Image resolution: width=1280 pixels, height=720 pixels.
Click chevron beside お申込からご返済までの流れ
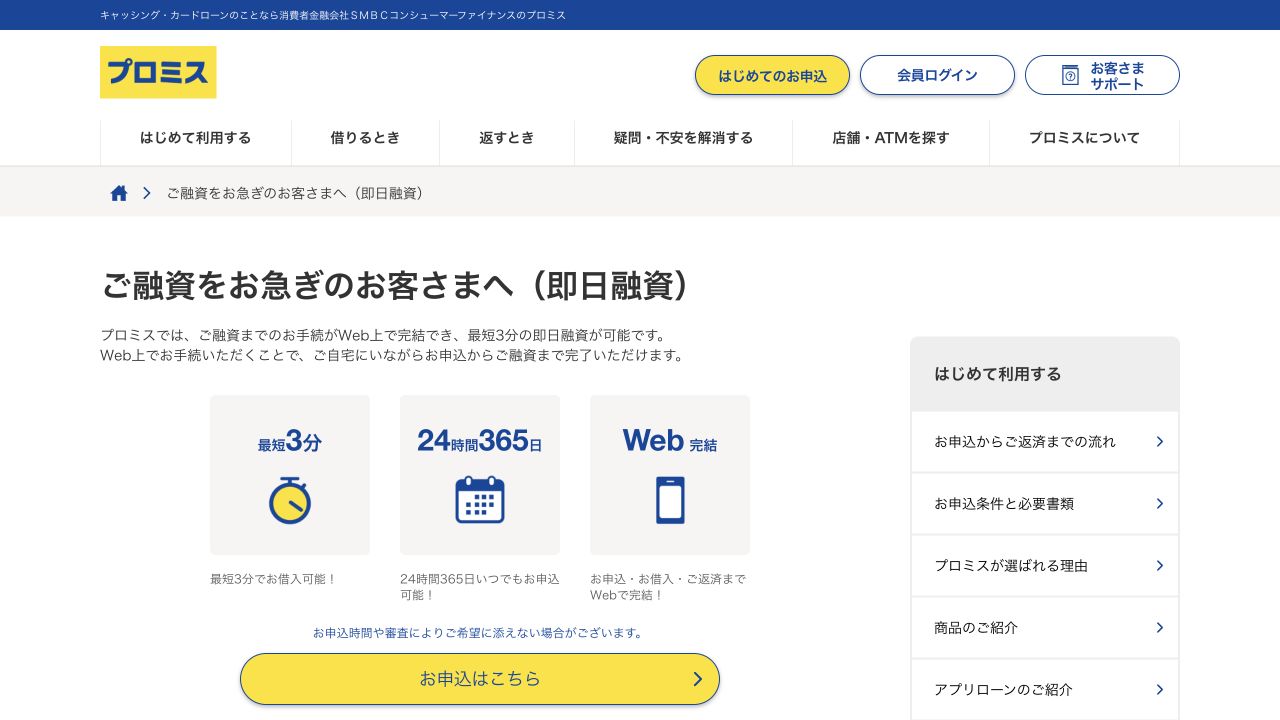[1160, 442]
